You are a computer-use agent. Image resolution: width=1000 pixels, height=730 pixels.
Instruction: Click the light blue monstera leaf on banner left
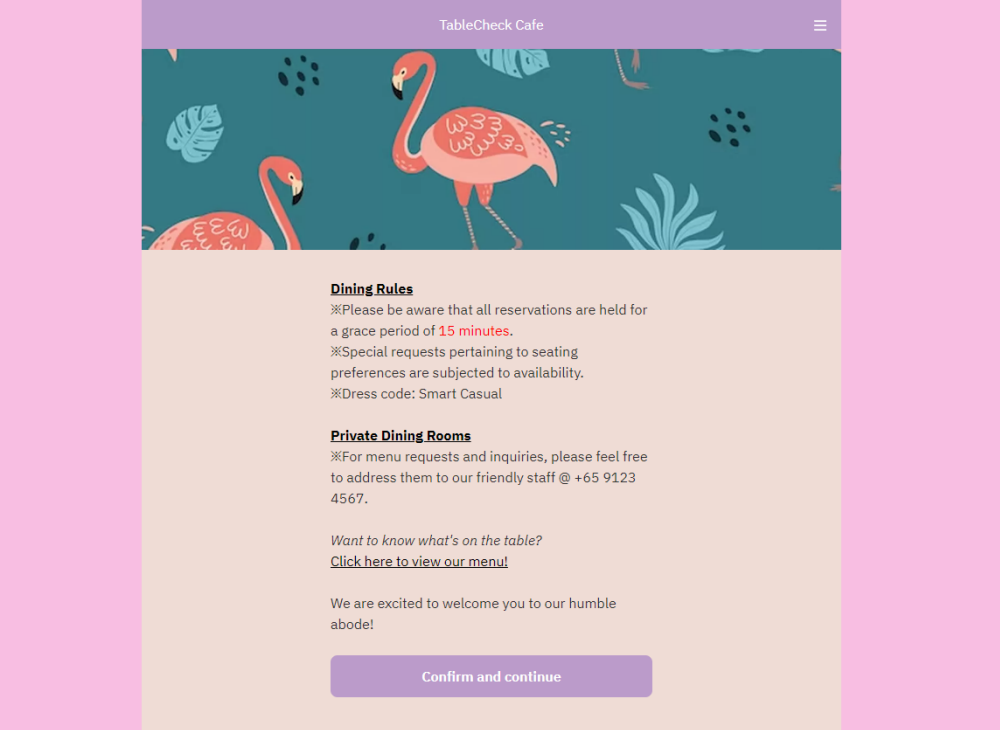(195, 133)
